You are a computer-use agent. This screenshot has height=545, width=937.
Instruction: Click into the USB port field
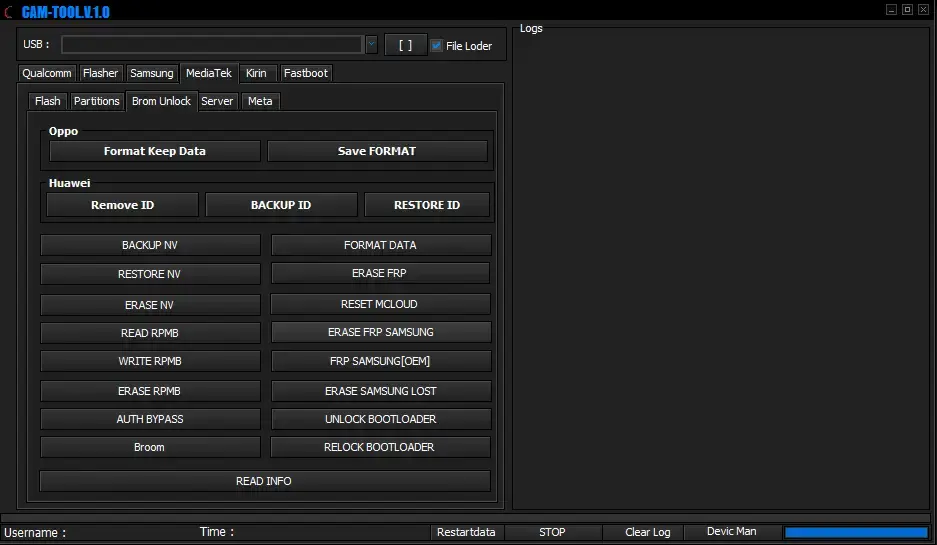tap(212, 44)
